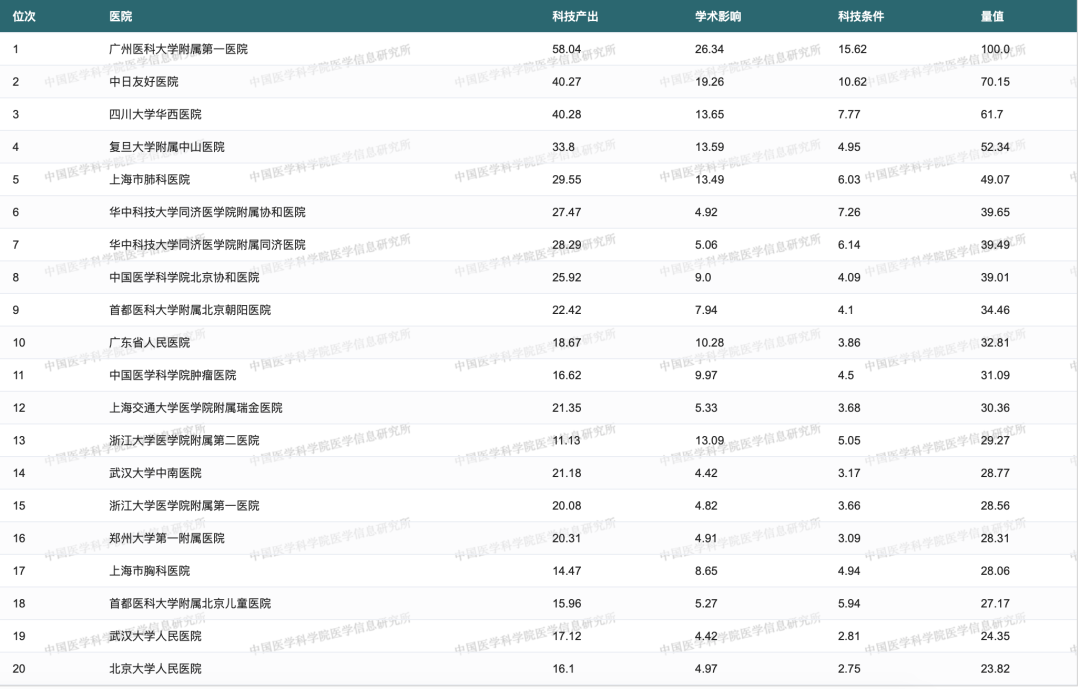Click 科技条件 value 7.26

coord(849,212)
